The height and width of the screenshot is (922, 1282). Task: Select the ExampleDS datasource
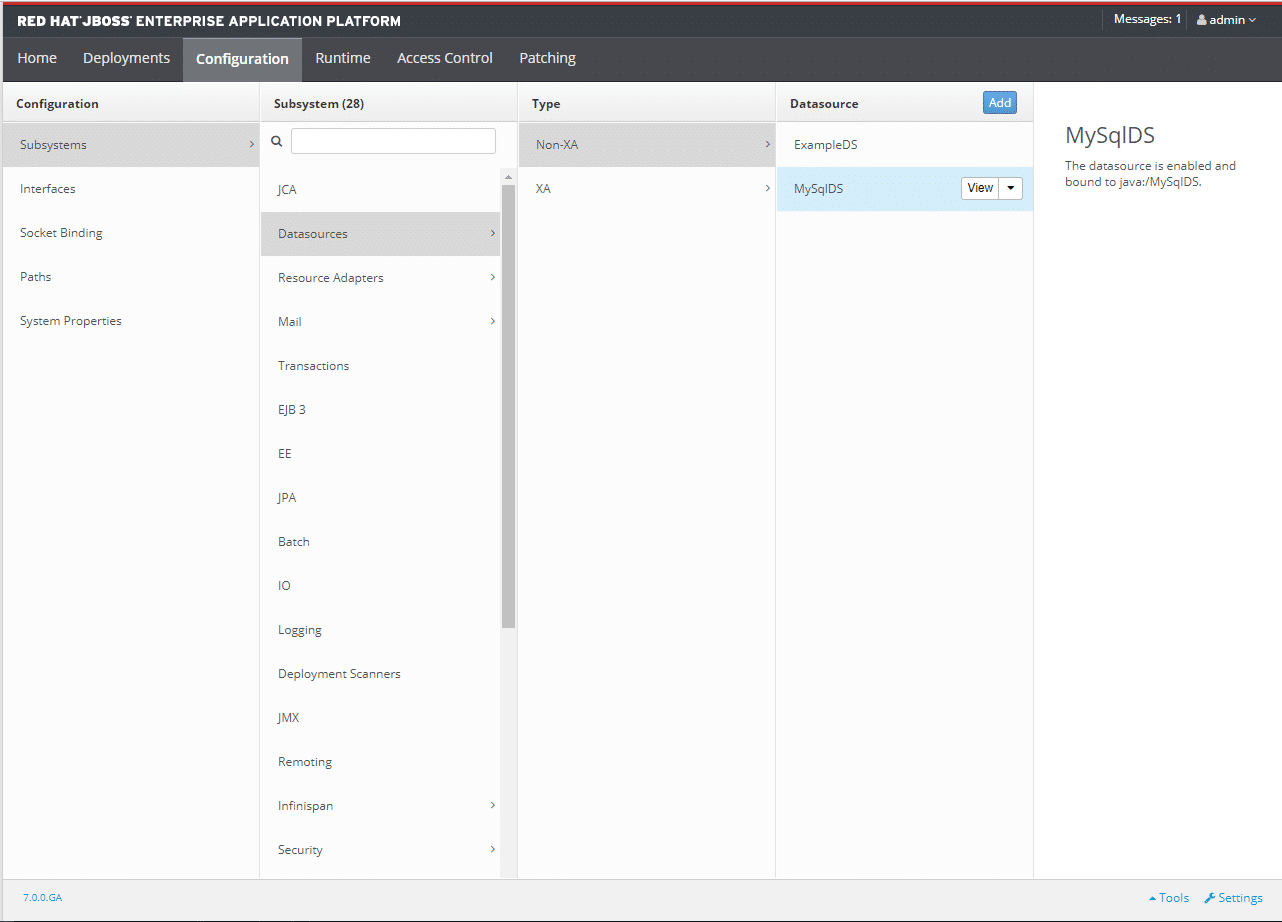[x=905, y=145]
